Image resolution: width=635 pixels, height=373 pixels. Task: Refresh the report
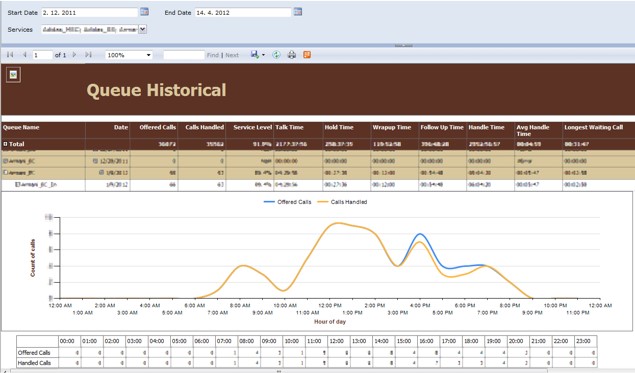pos(276,55)
